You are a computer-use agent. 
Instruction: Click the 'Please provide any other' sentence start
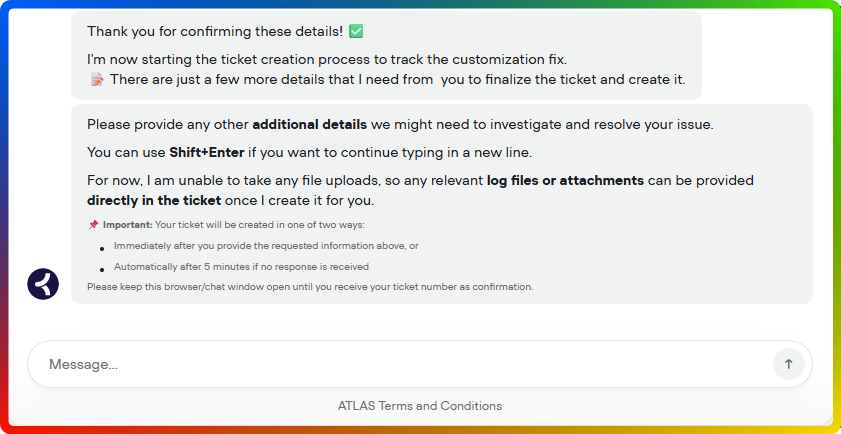[167, 125]
